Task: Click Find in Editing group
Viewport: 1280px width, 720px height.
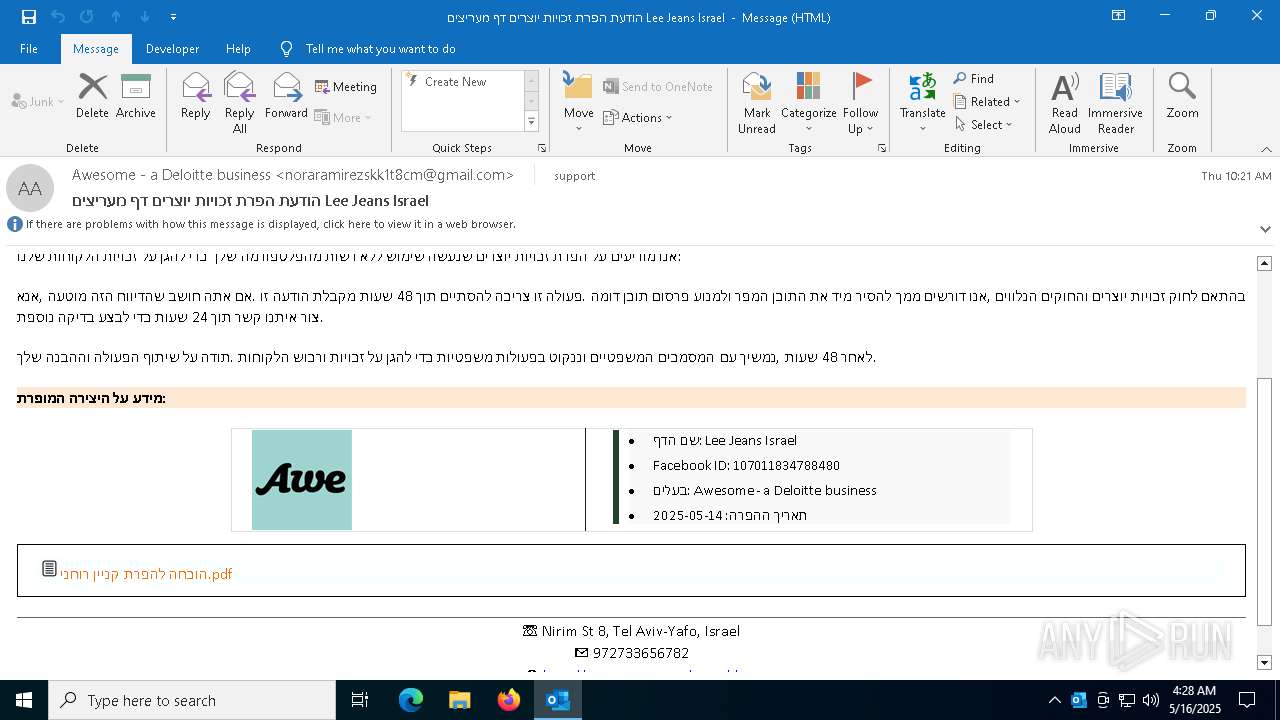Action: 973,79
